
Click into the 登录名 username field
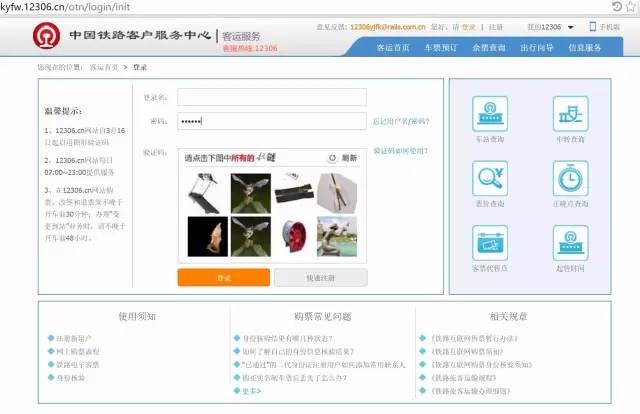(271, 97)
